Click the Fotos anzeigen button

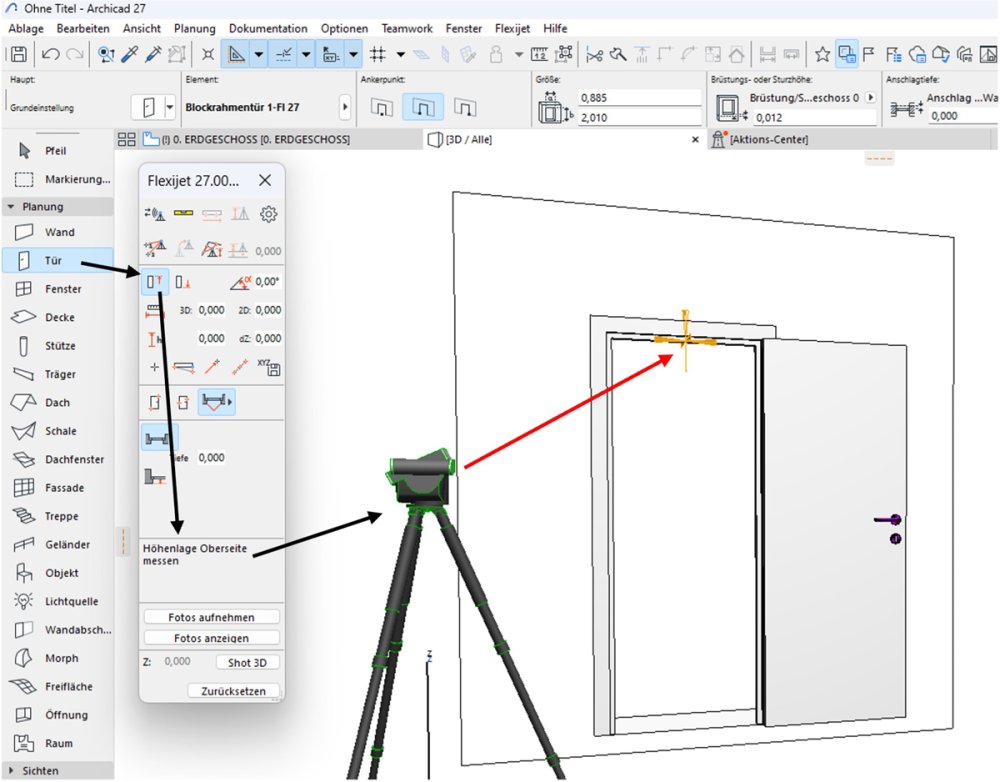pyautogui.click(x=212, y=638)
